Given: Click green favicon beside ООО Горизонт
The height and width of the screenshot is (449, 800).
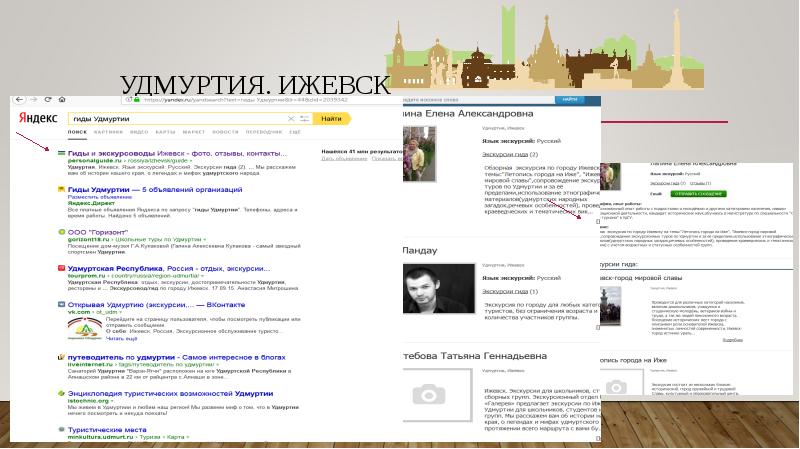Looking at the screenshot, I should [x=61, y=232].
